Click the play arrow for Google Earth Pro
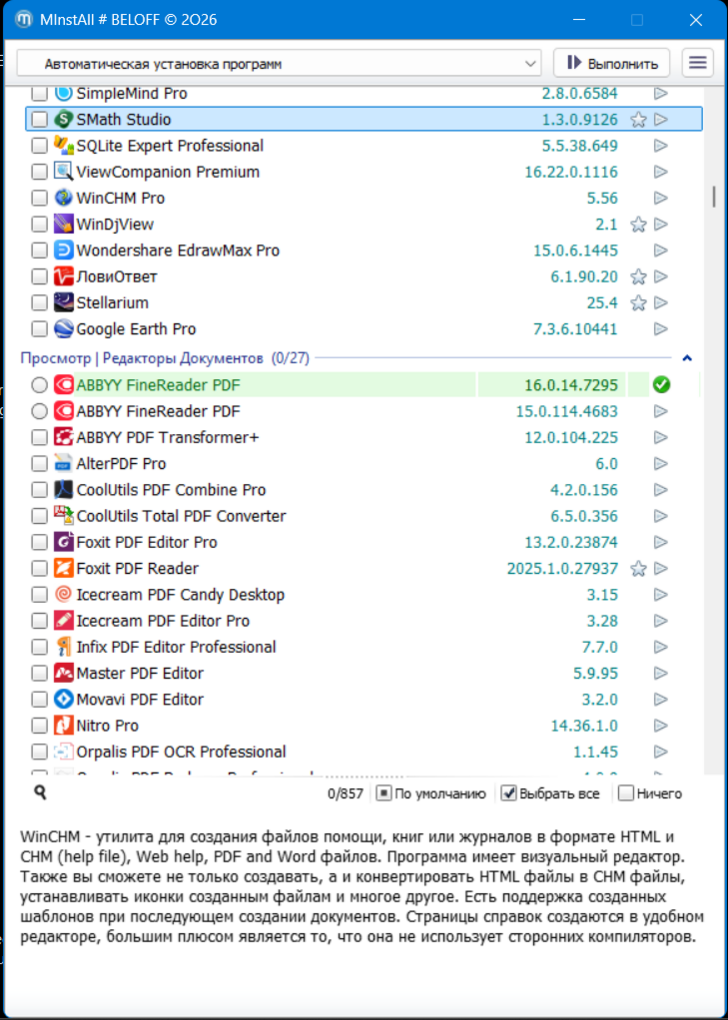The width and height of the screenshot is (728, 1020). [661, 329]
